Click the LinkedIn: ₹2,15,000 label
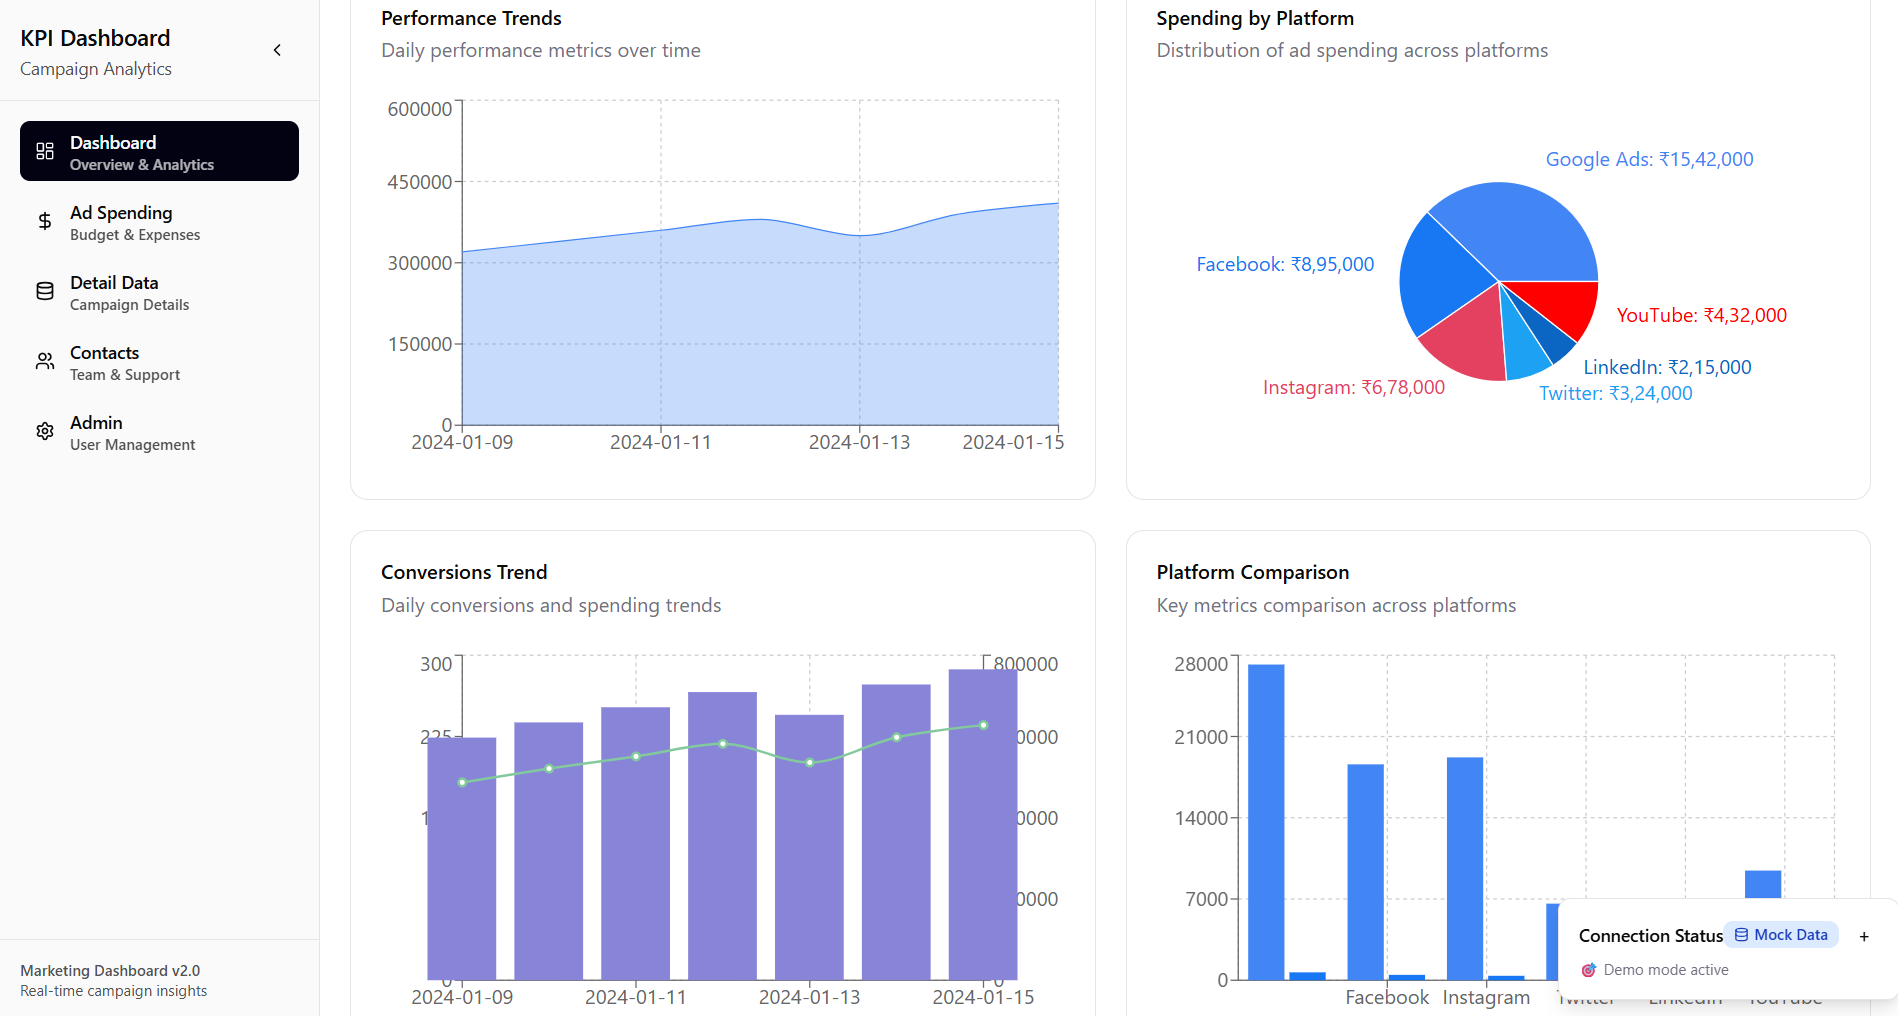1898x1016 pixels. (1667, 367)
